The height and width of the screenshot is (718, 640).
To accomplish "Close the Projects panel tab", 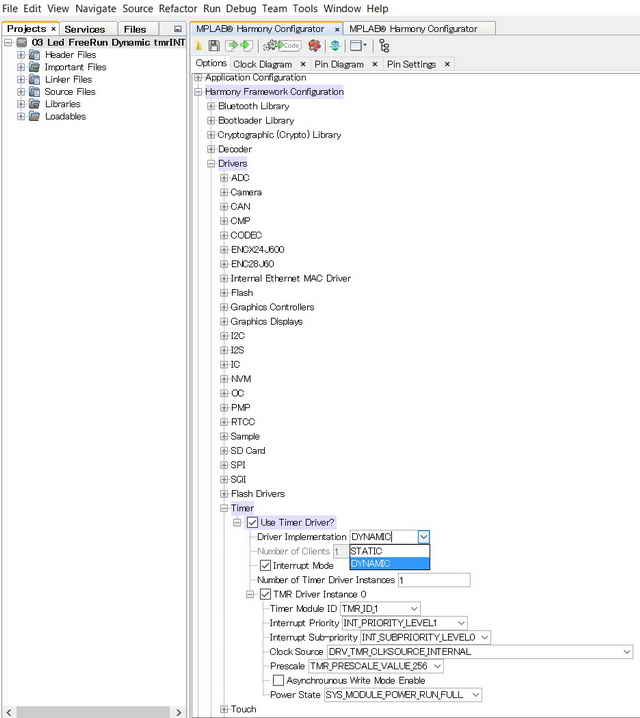I will 53,29.
